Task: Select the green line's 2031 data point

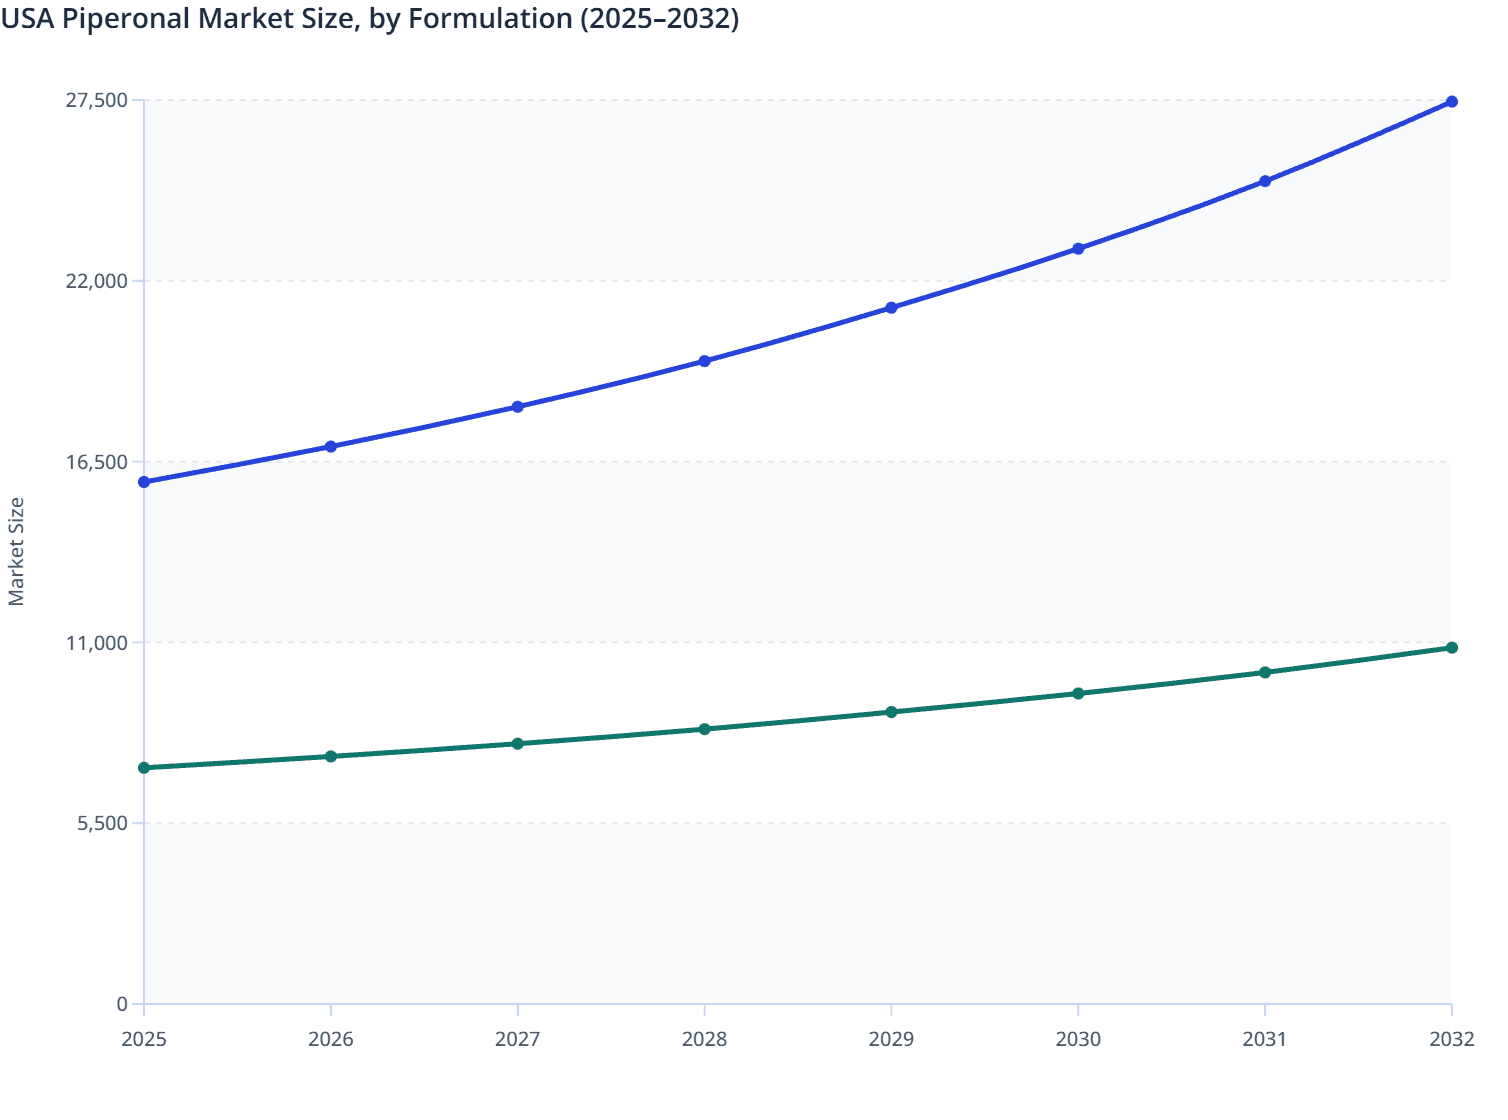Action: pos(1264,672)
